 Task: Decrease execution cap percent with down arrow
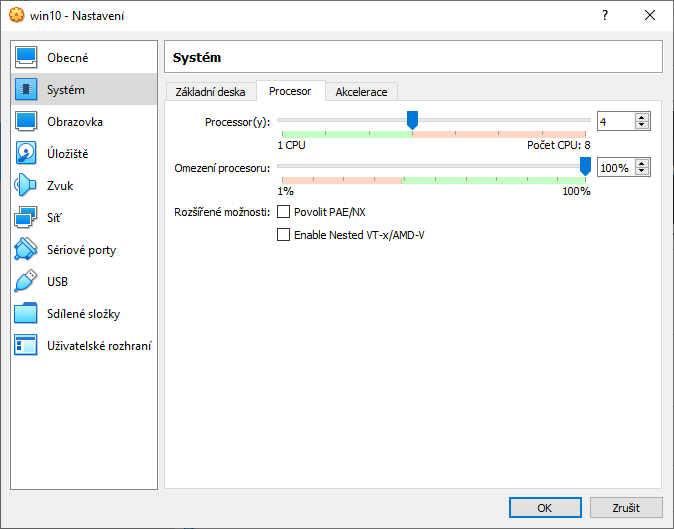642,171
